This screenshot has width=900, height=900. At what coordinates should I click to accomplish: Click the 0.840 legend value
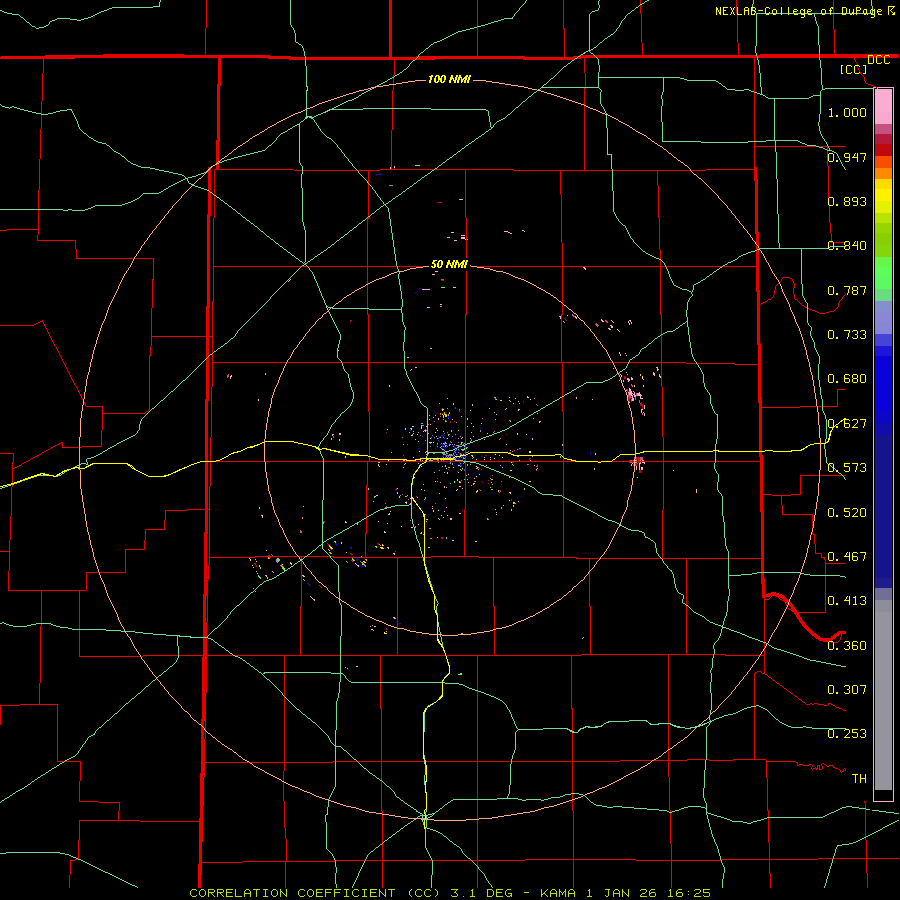847,246
